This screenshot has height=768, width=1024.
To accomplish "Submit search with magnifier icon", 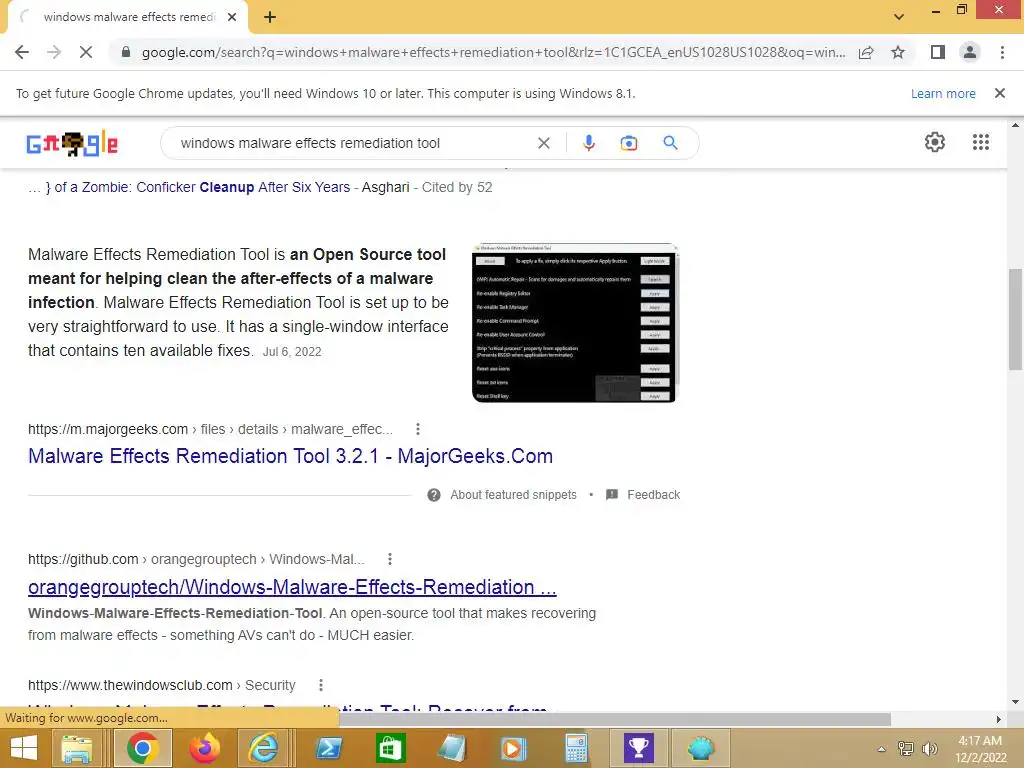I will (670, 143).
